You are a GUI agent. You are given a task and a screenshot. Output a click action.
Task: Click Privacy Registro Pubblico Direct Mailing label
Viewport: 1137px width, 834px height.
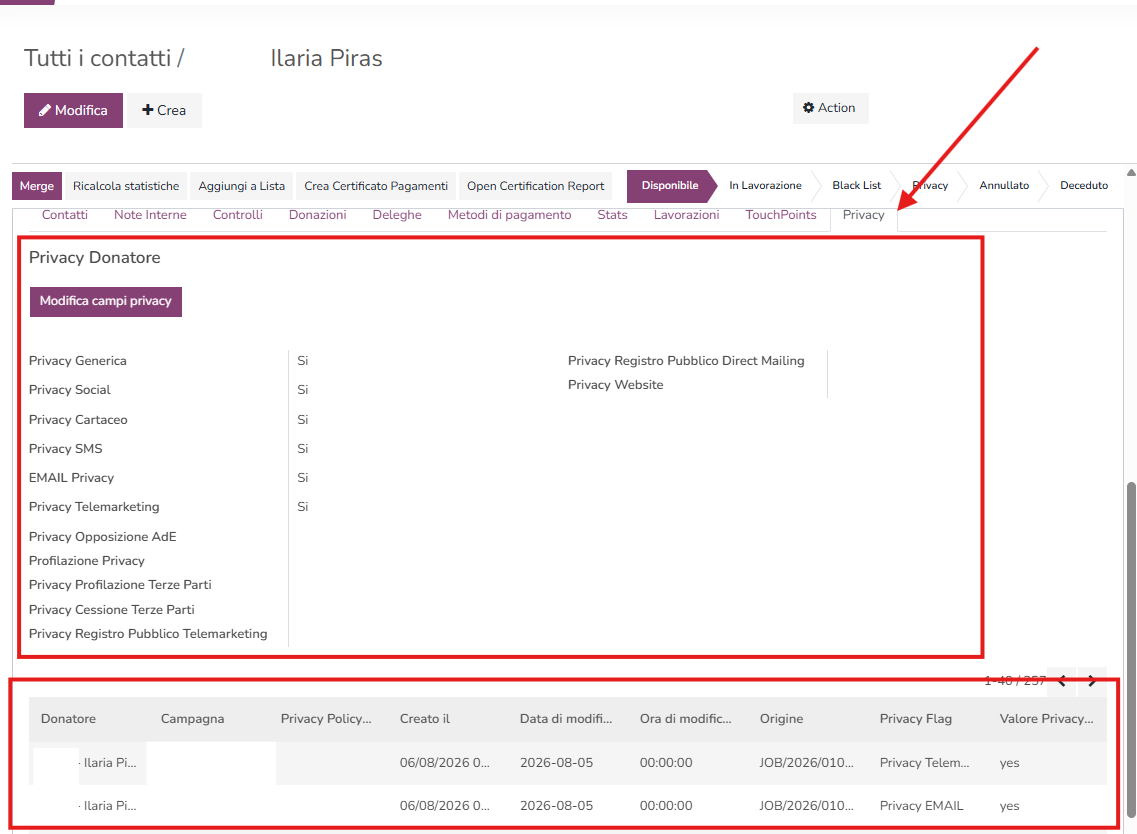click(686, 361)
